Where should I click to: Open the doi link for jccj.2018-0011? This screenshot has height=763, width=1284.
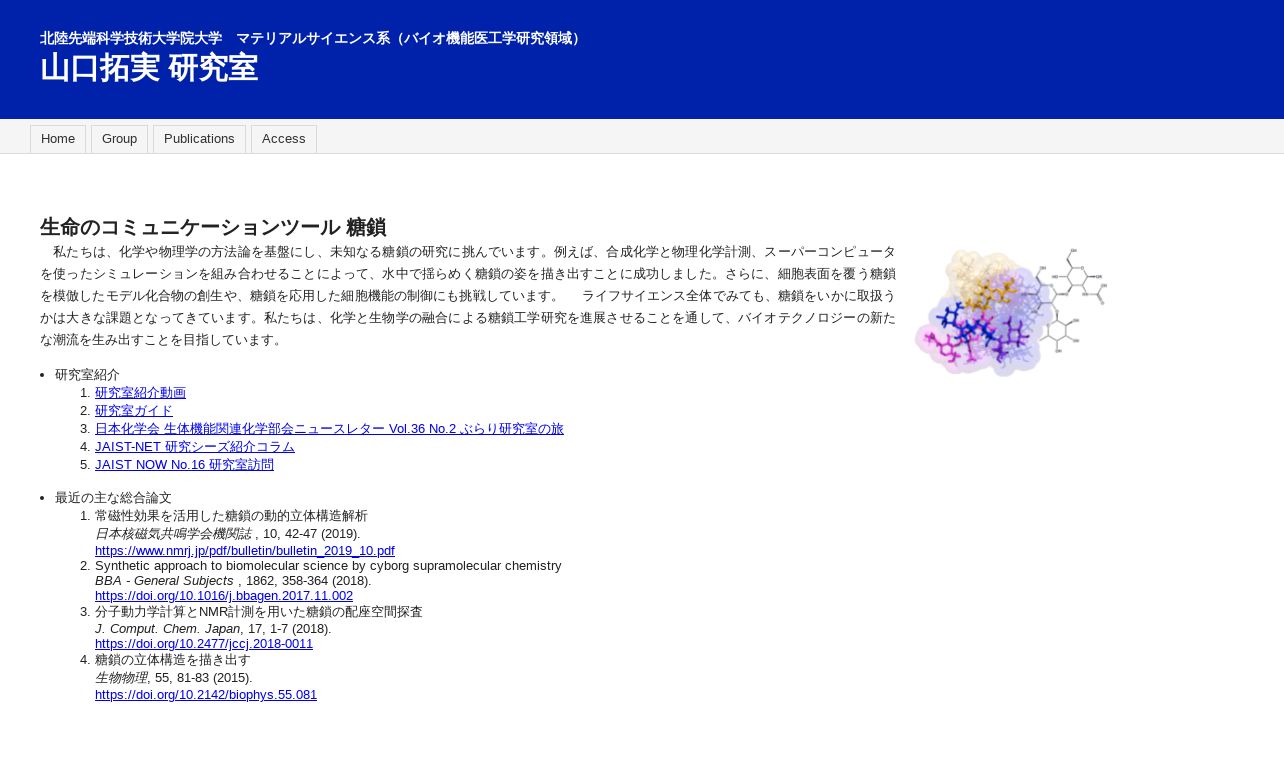click(x=204, y=644)
